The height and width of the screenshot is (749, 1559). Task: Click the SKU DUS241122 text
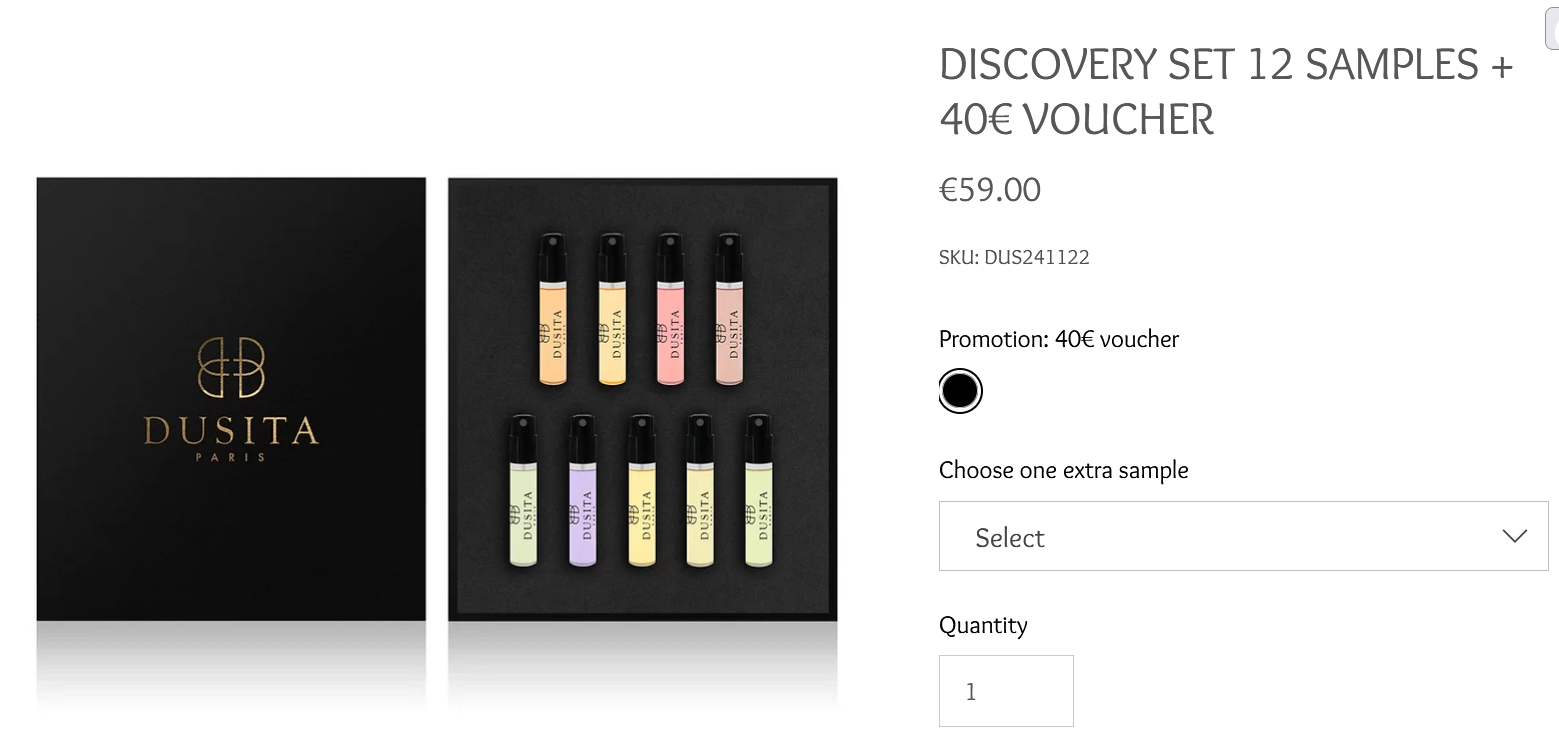(1013, 257)
